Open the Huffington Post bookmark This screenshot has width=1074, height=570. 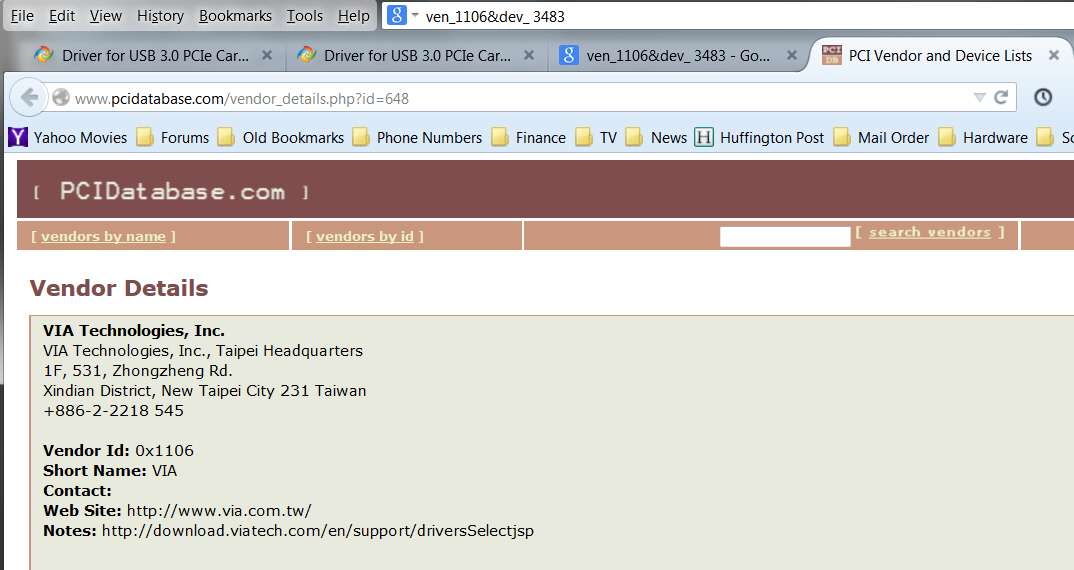pos(759,138)
